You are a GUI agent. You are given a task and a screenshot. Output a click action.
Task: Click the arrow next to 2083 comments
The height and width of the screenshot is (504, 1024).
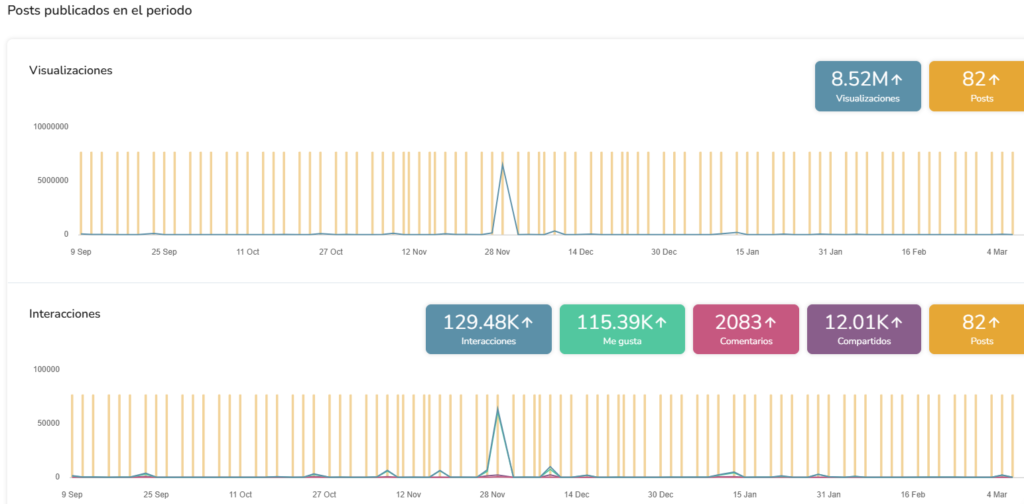click(770, 323)
